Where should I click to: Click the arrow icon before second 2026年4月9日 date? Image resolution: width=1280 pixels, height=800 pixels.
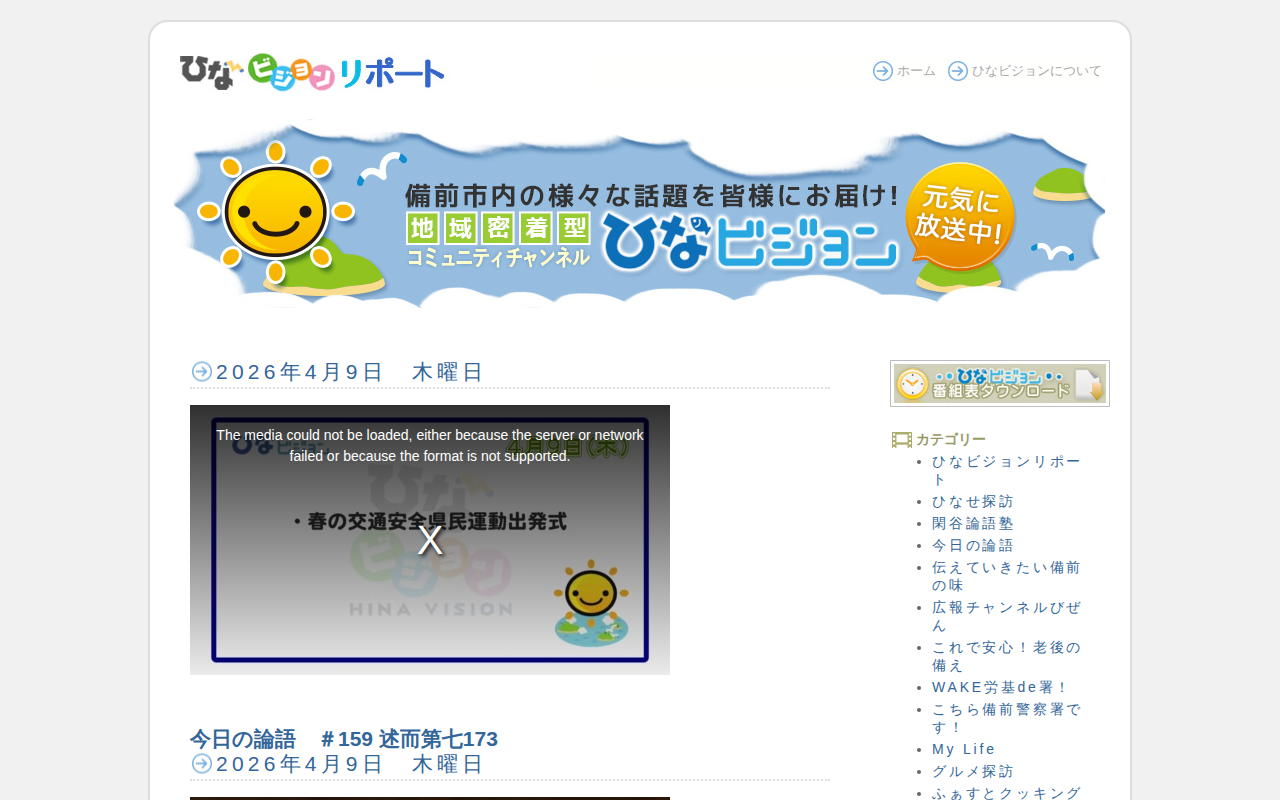click(x=201, y=764)
